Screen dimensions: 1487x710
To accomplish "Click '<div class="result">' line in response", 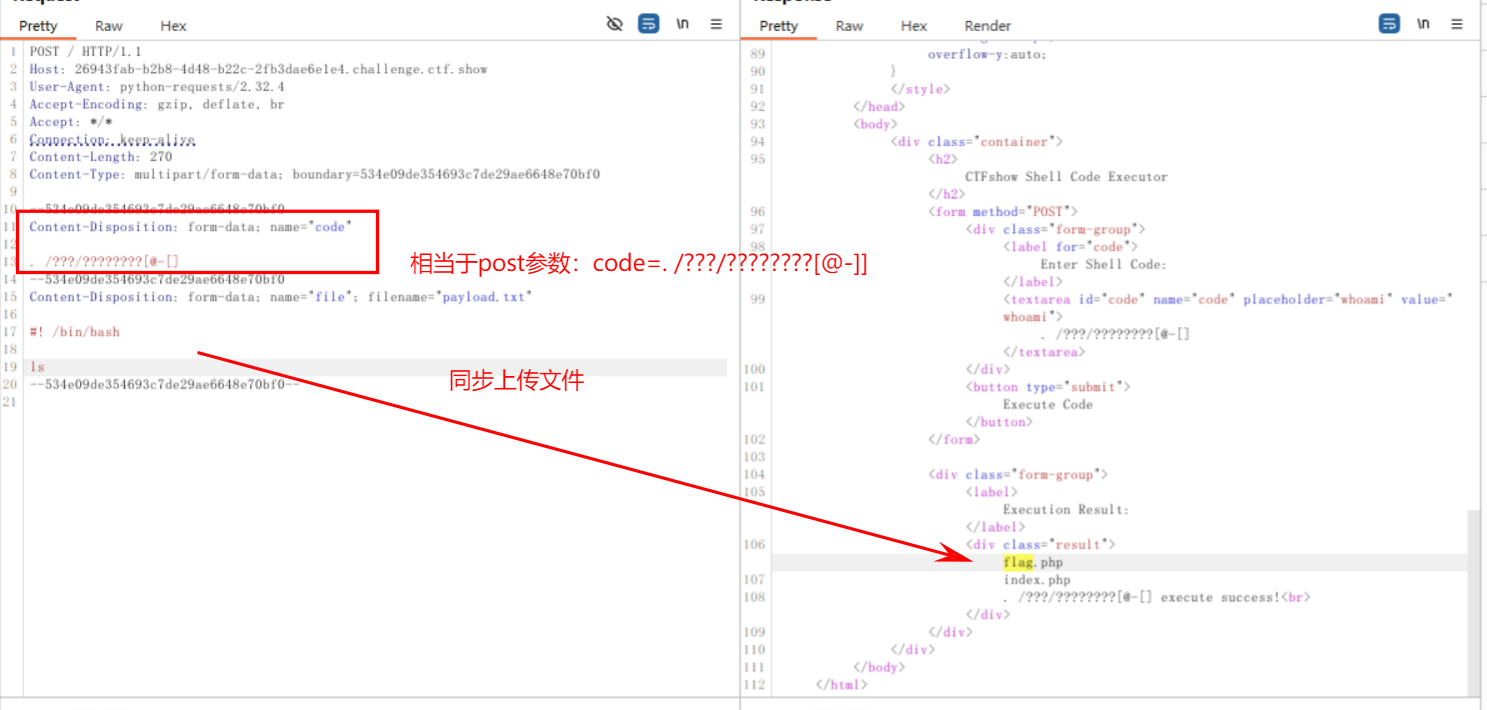I will [x=1040, y=544].
